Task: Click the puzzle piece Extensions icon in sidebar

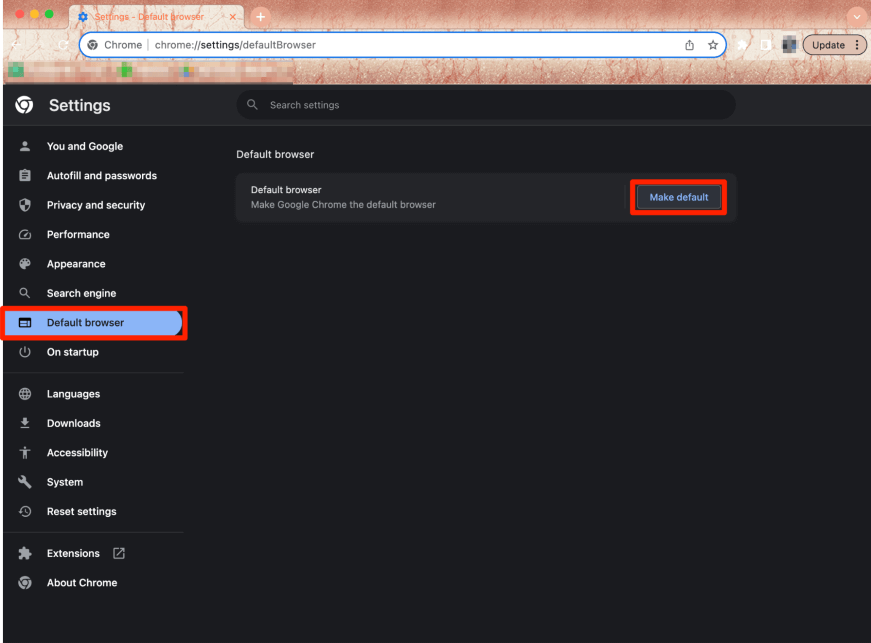Action: pyautogui.click(x=24, y=553)
